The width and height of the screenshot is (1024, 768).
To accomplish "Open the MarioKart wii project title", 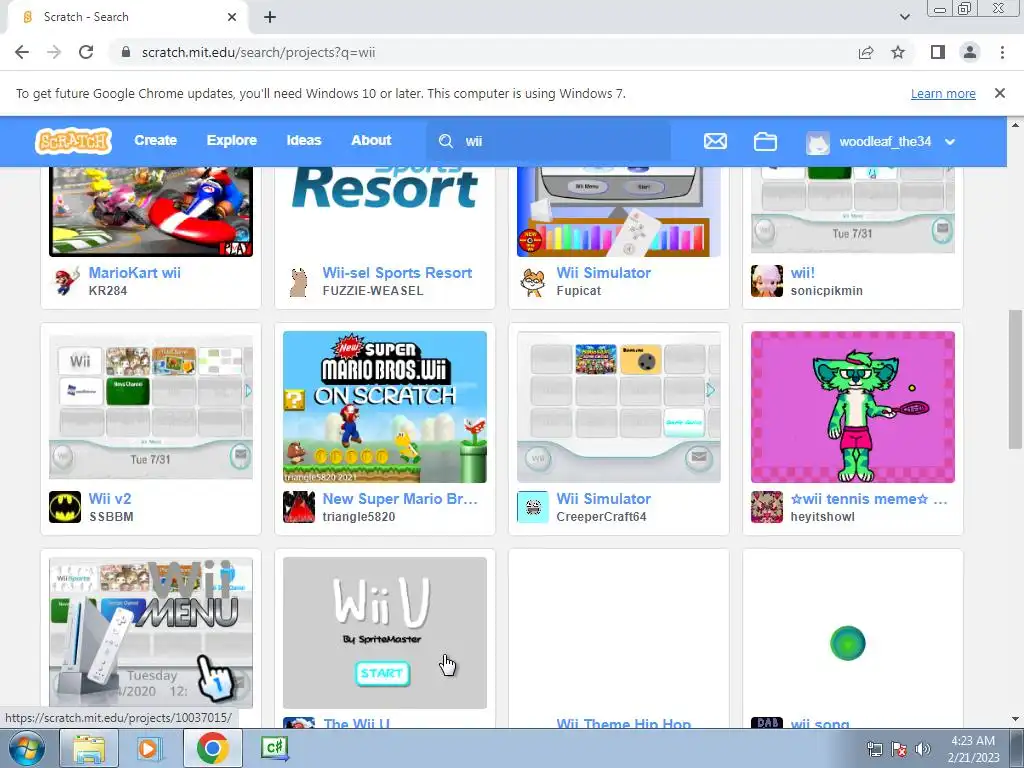I will pyautogui.click(x=135, y=272).
